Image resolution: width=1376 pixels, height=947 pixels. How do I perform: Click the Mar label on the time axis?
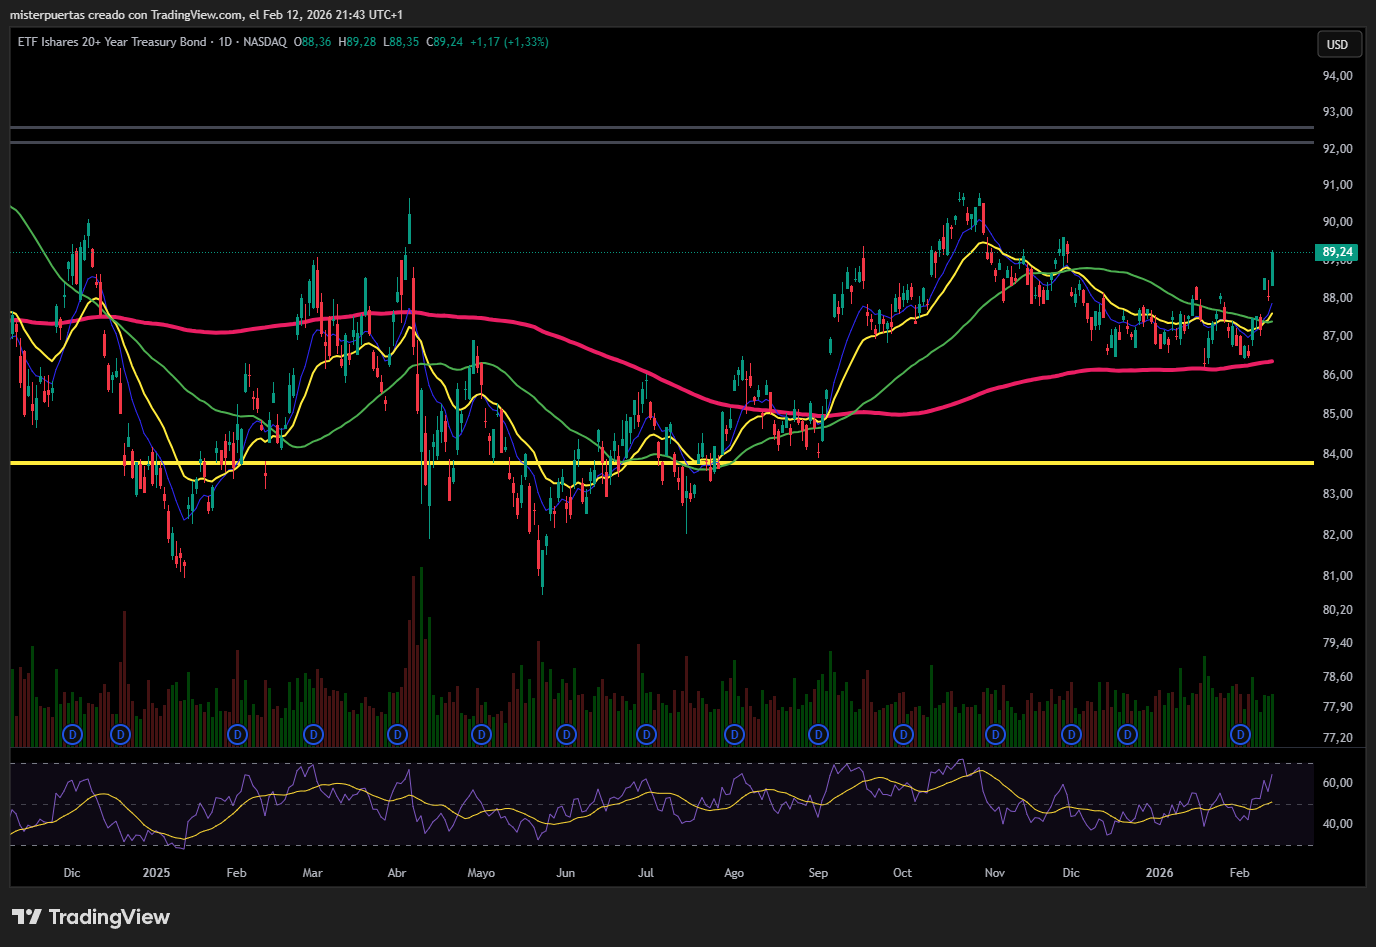click(312, 872)
